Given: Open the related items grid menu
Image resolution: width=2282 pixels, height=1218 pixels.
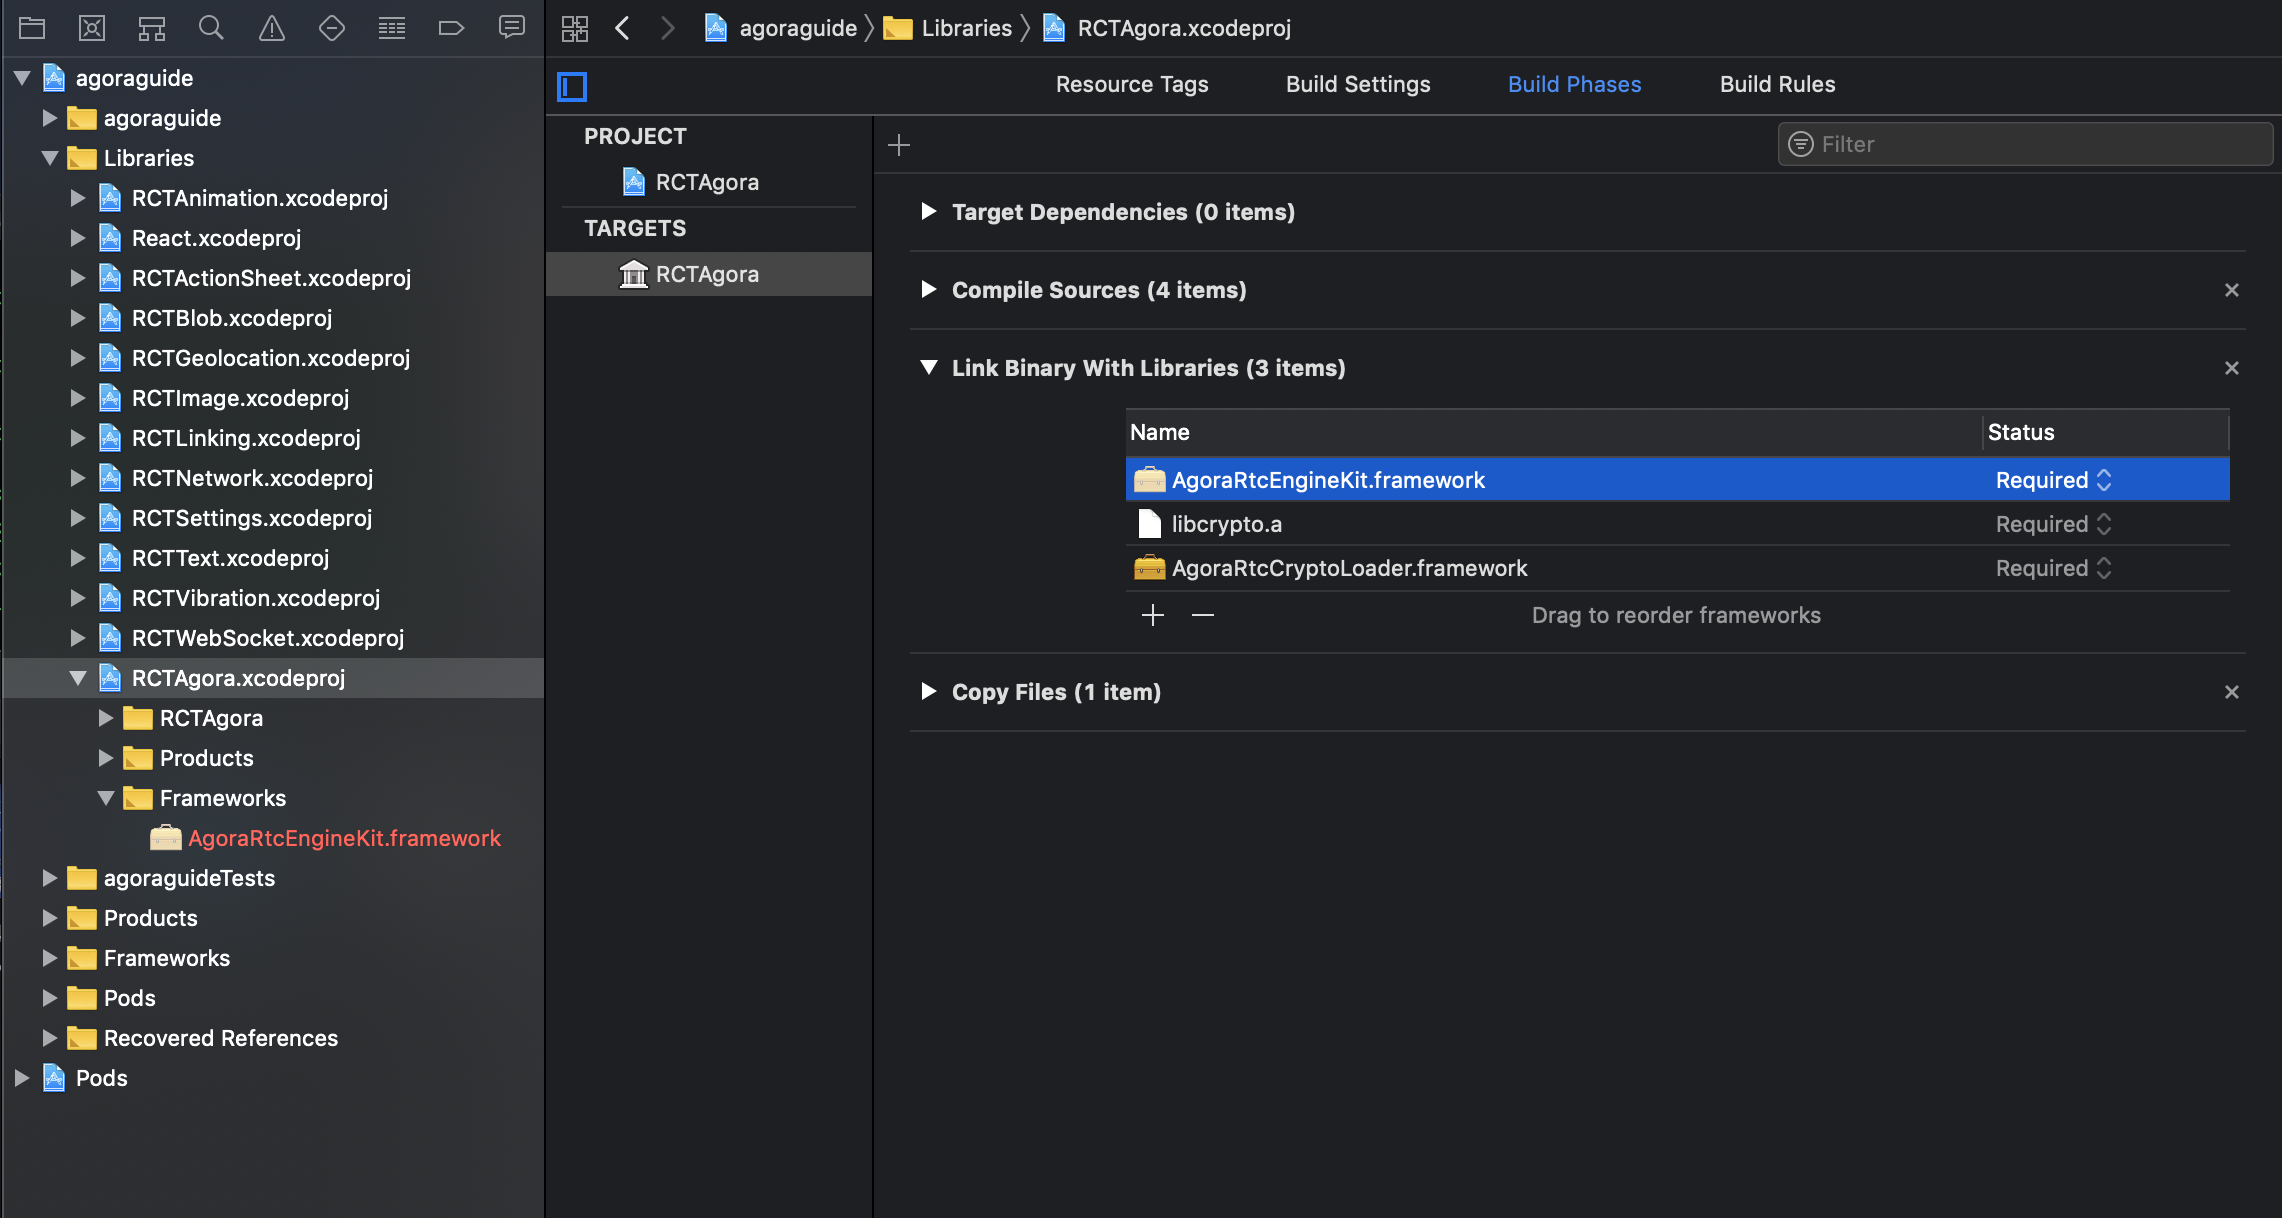Looking at the screenshot, I should pos(575,28).
